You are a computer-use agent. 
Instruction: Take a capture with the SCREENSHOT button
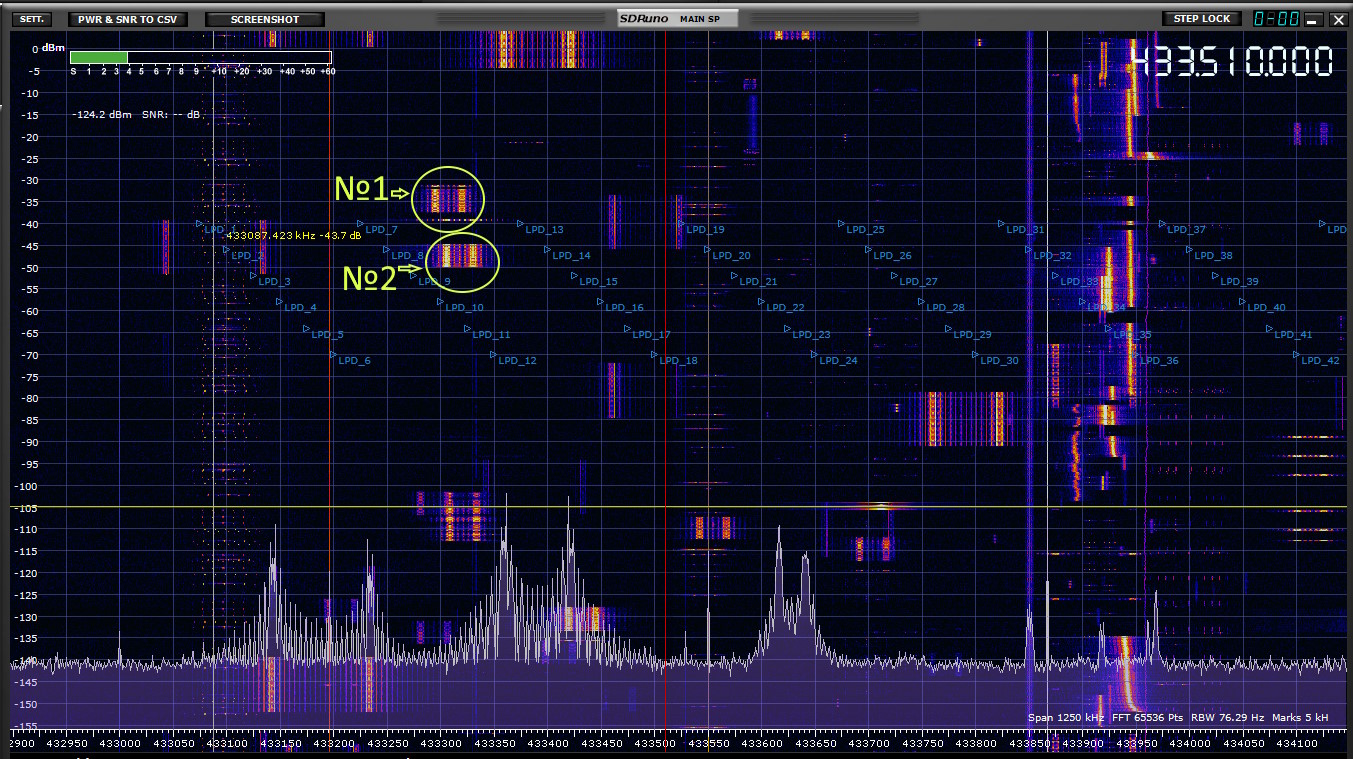tap(265, 19)
